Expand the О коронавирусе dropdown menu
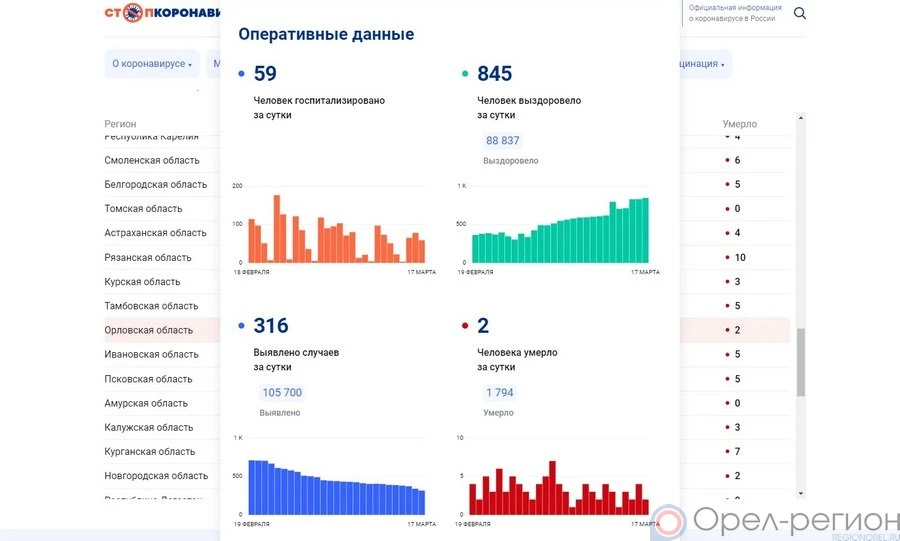This screenshot has width=900, height=541. (151, 64)
